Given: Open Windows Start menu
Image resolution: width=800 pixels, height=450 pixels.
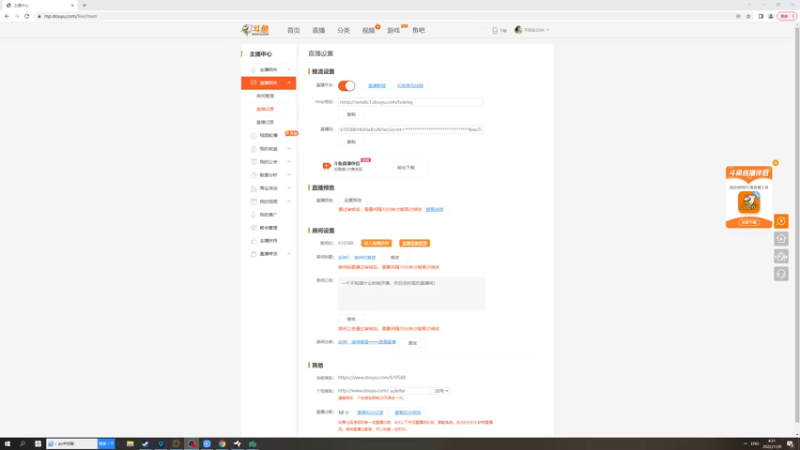Looking at the screenshot, I should 7,444.
